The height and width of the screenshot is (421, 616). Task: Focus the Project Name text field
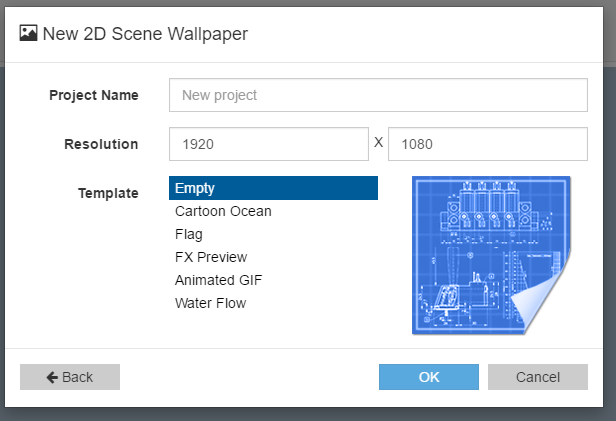click(378, 95)
